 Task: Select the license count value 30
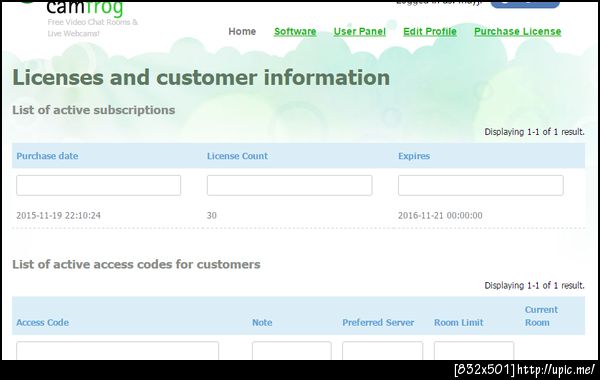pos(212,215)
